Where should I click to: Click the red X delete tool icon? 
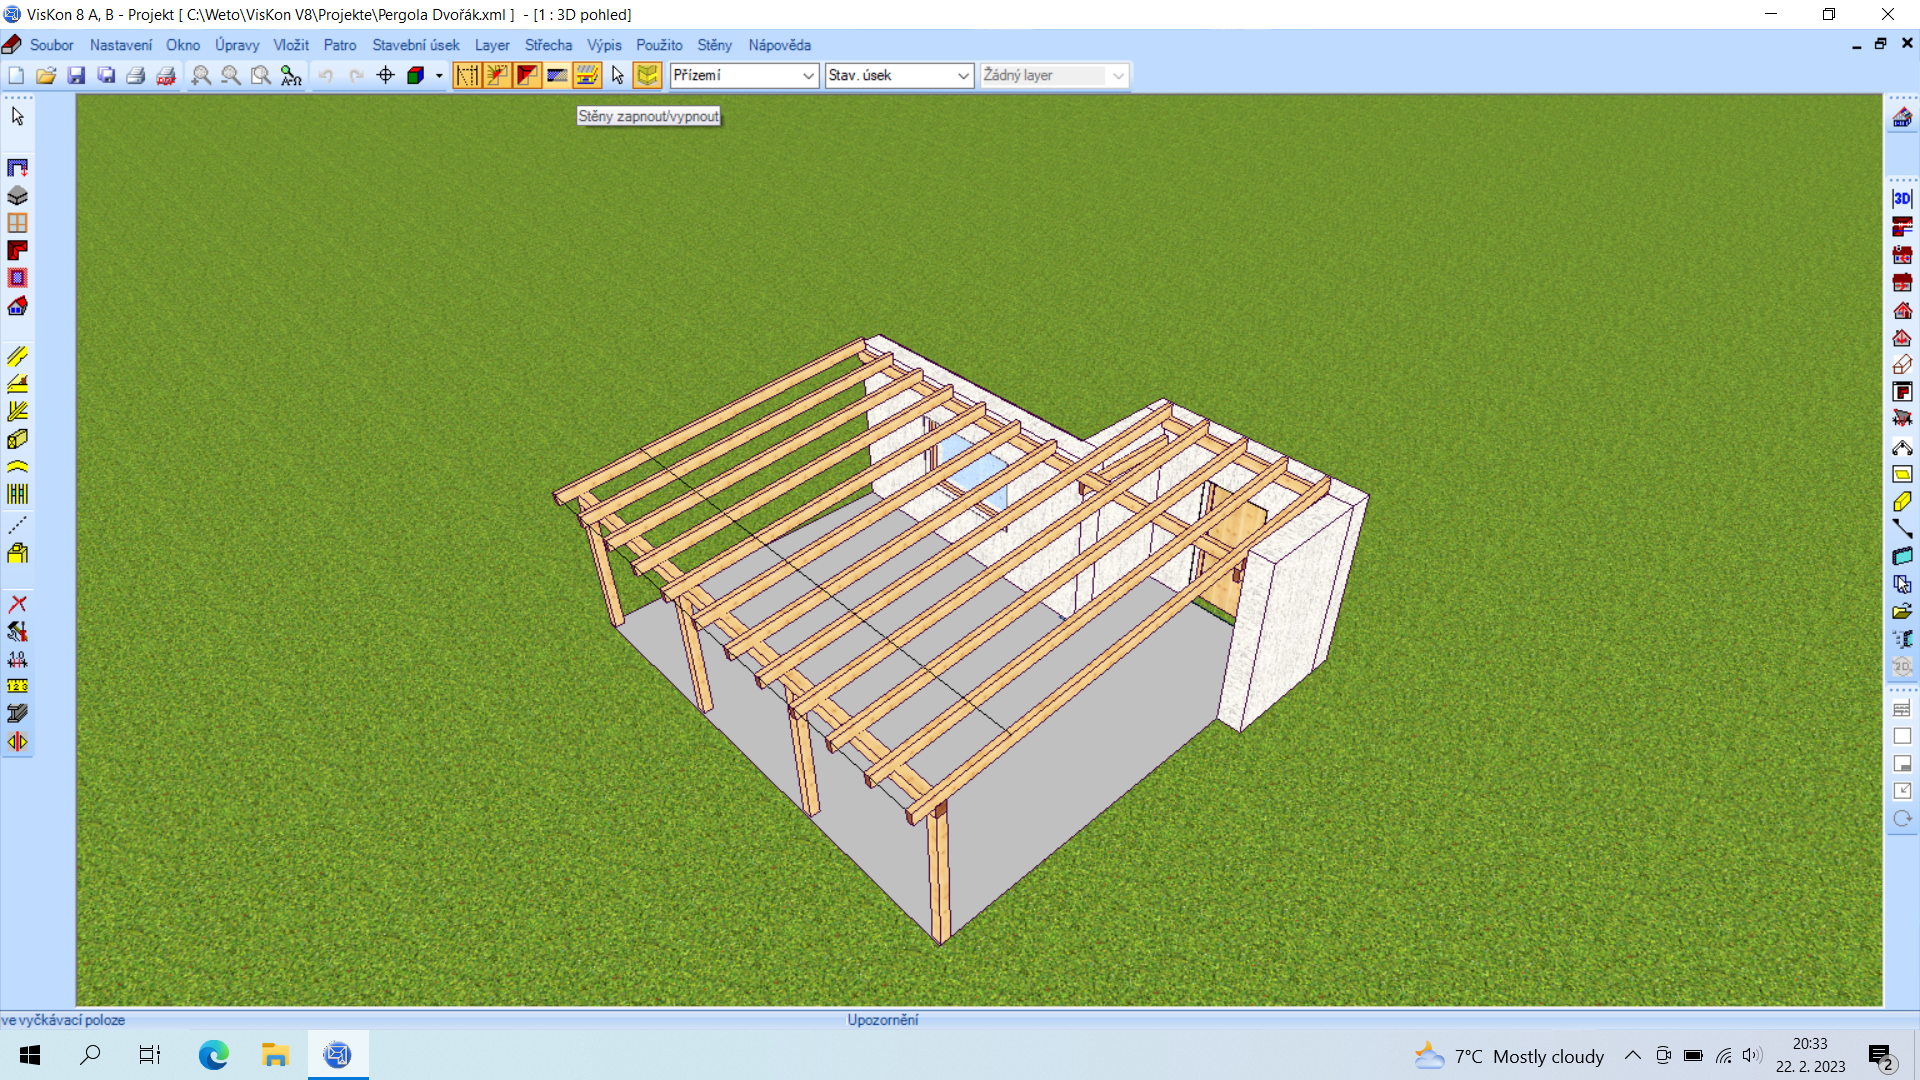pos(17,604)
